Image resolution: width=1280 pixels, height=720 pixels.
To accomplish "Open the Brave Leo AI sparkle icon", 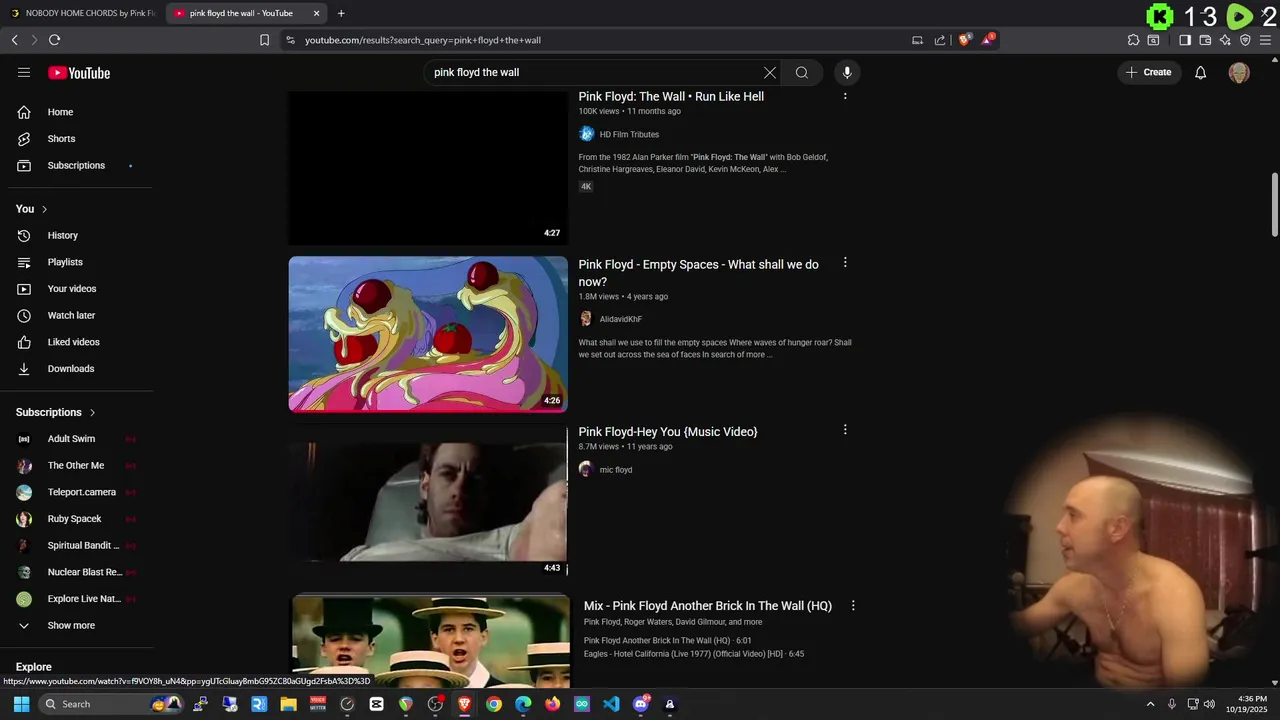I will [1225, 40].
